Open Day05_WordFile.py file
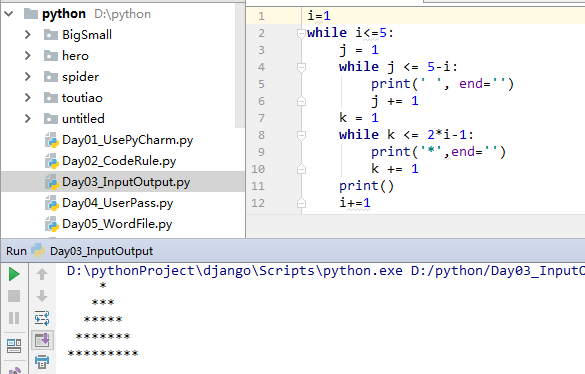 117,224
